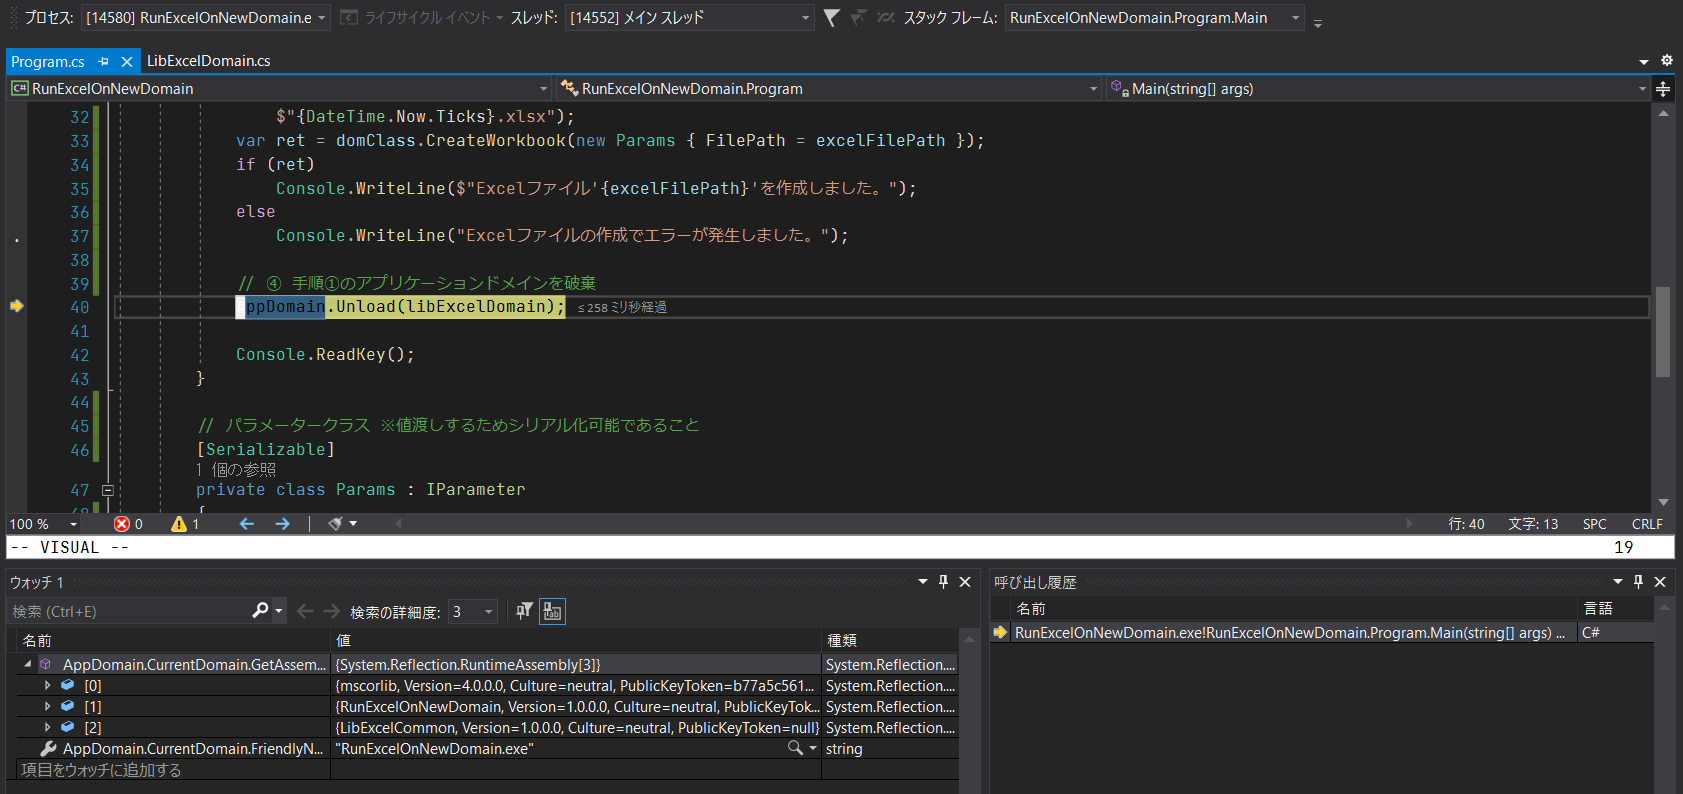
Task: Open the Main(string[] args) member dropdown
Action: click(1378, 89)
